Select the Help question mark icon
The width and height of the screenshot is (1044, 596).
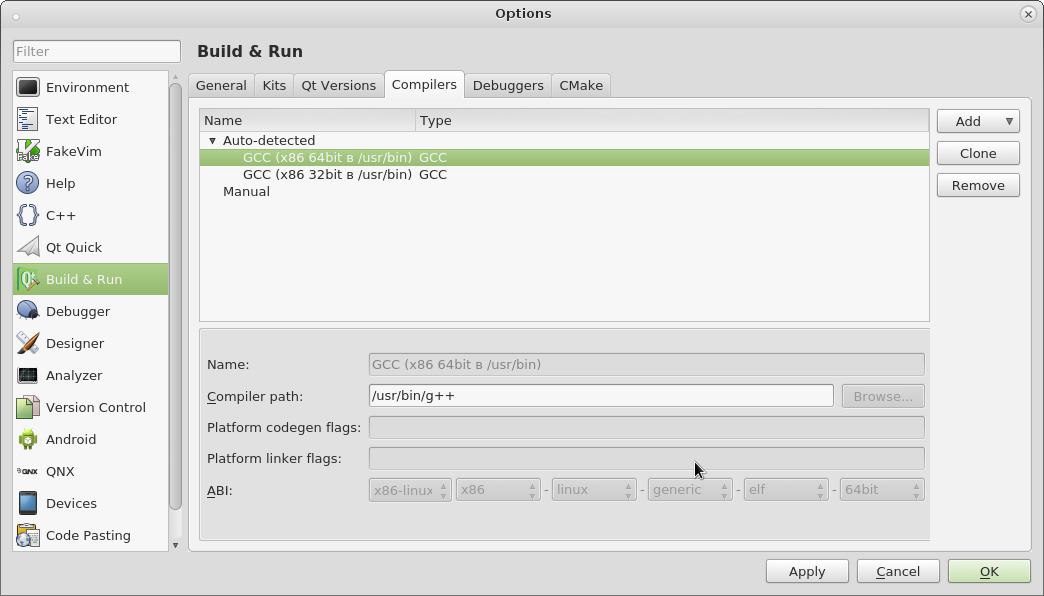click(x=28, y=183)
